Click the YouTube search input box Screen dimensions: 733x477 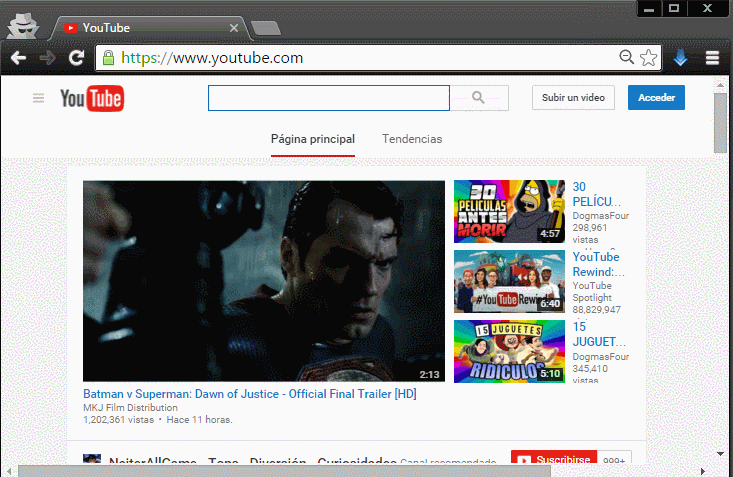pyautogui.click(x=329, y=98)
